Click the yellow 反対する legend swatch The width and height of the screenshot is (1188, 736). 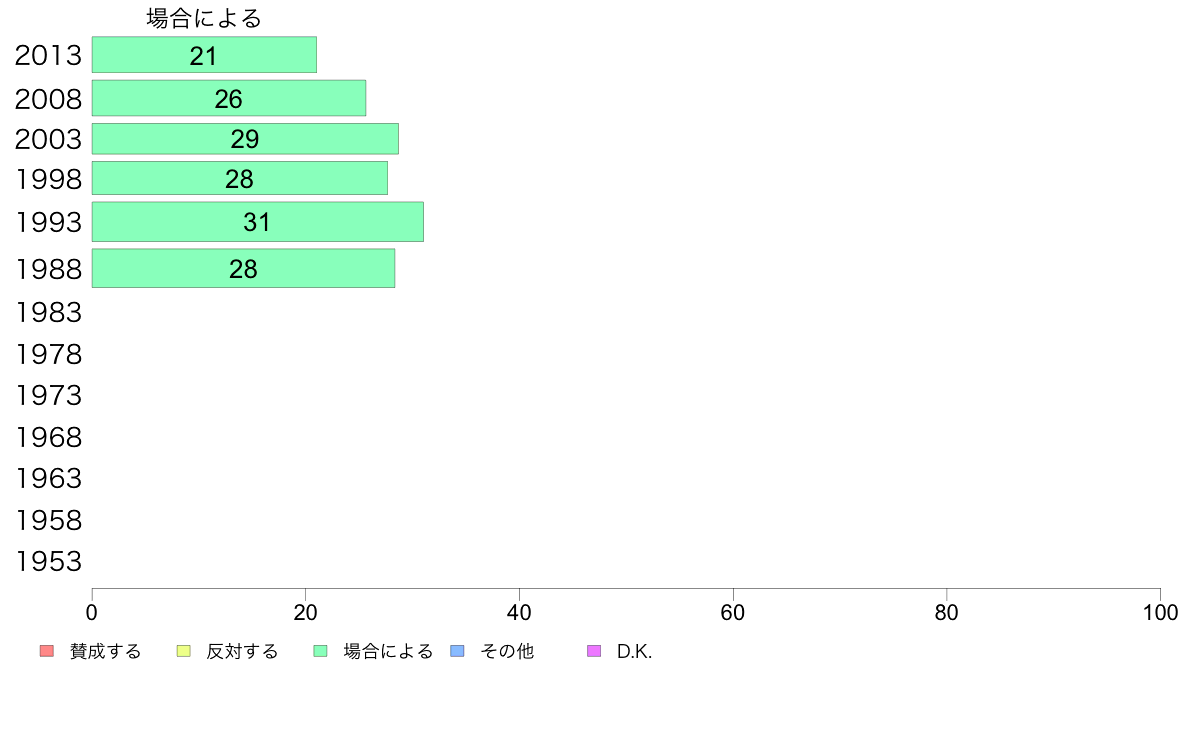click(x=183, y=651)
